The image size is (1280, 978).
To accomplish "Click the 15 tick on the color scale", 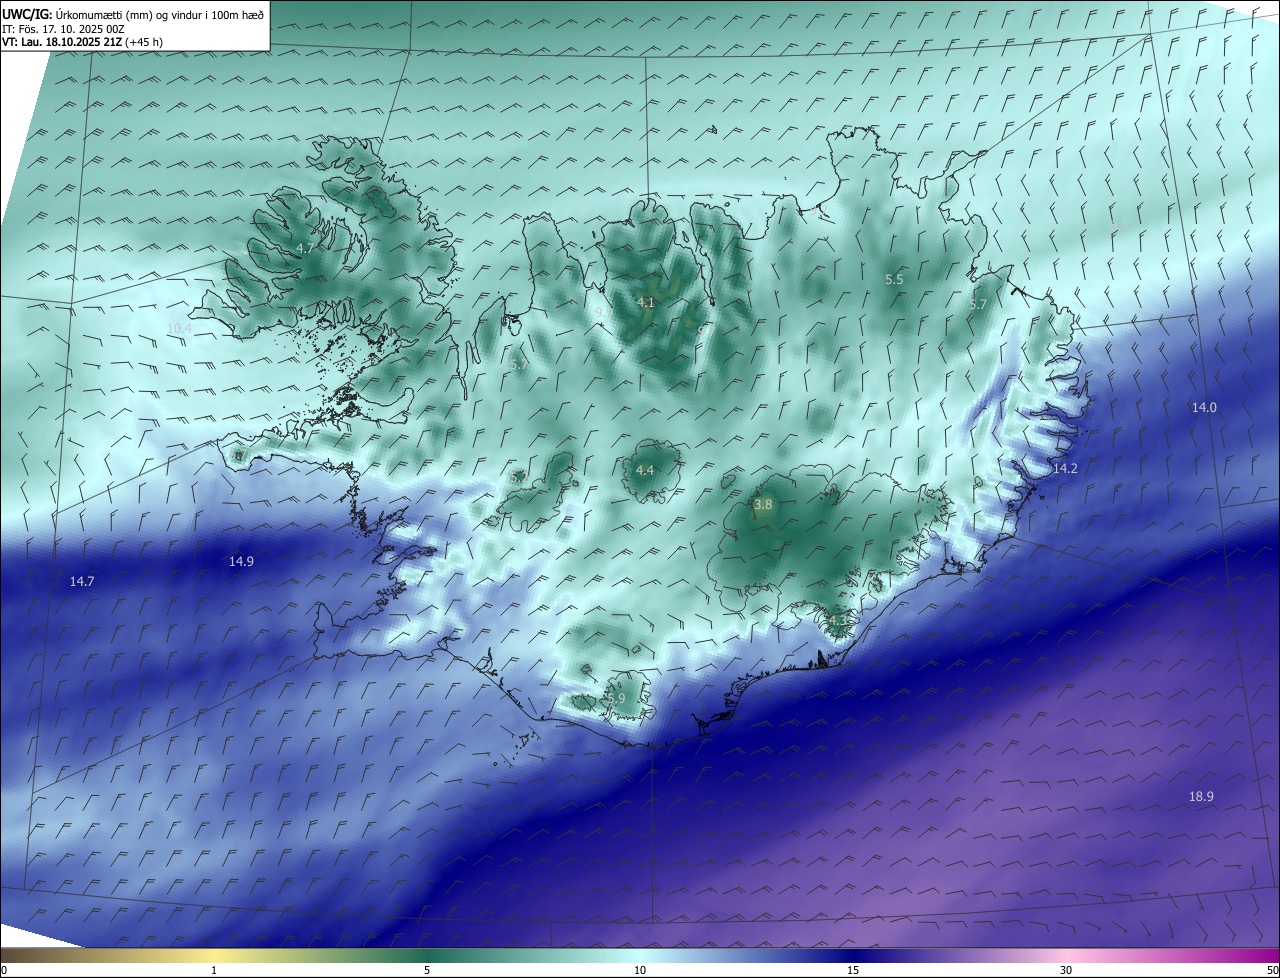I will pyautogui.click(x=853, y=970).
